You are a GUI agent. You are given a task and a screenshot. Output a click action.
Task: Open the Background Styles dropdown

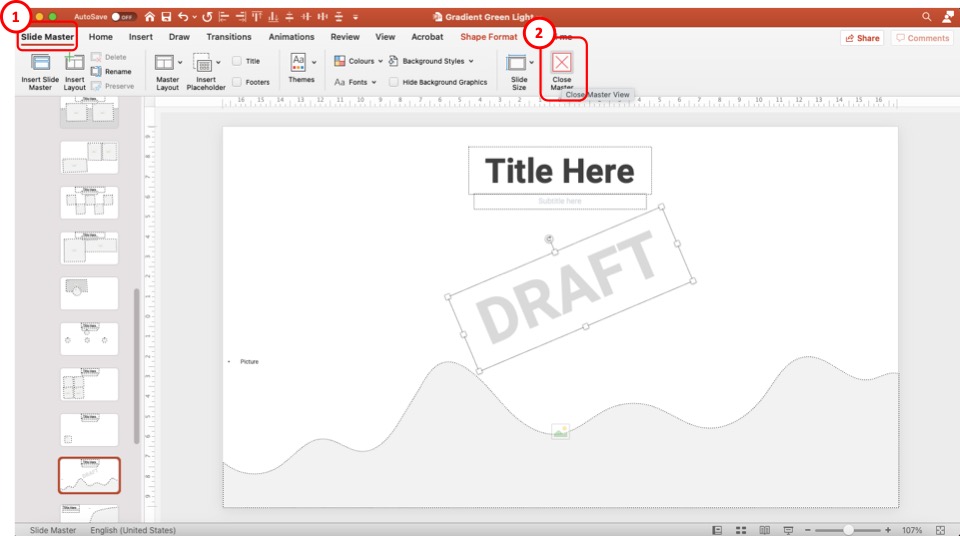[x=432, y=61]
